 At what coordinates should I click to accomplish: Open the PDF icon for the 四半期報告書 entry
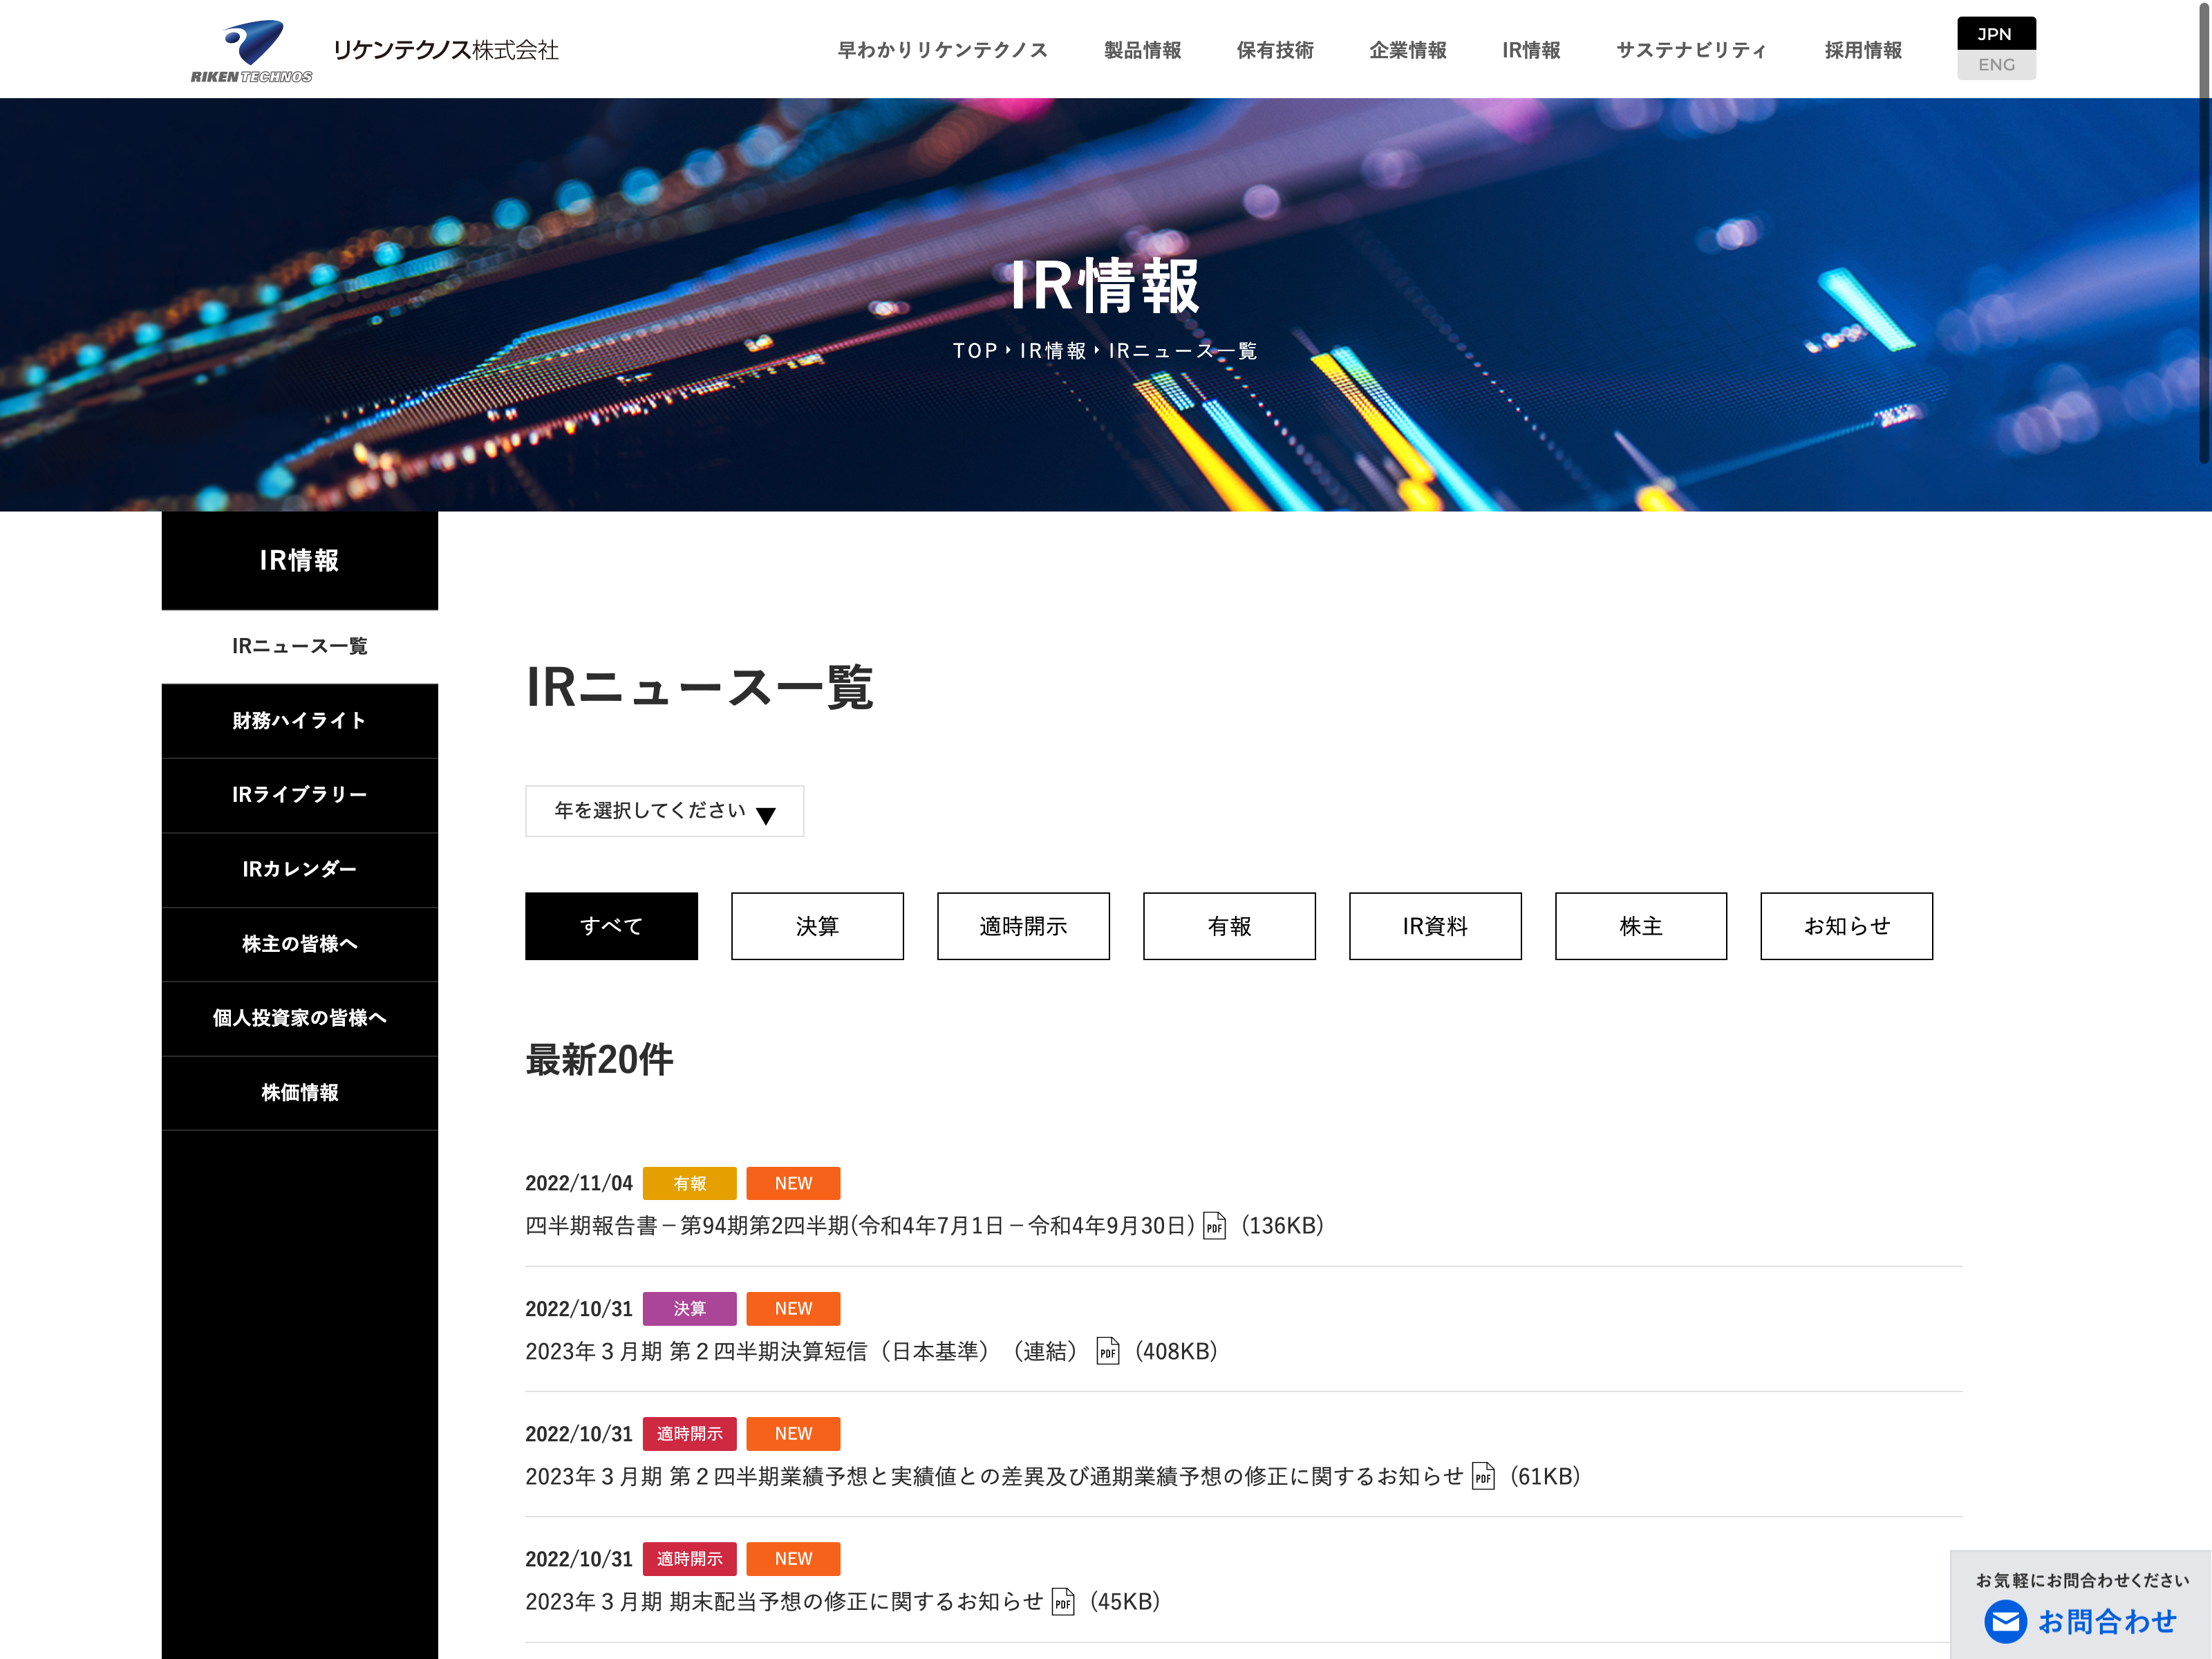1214,1226
